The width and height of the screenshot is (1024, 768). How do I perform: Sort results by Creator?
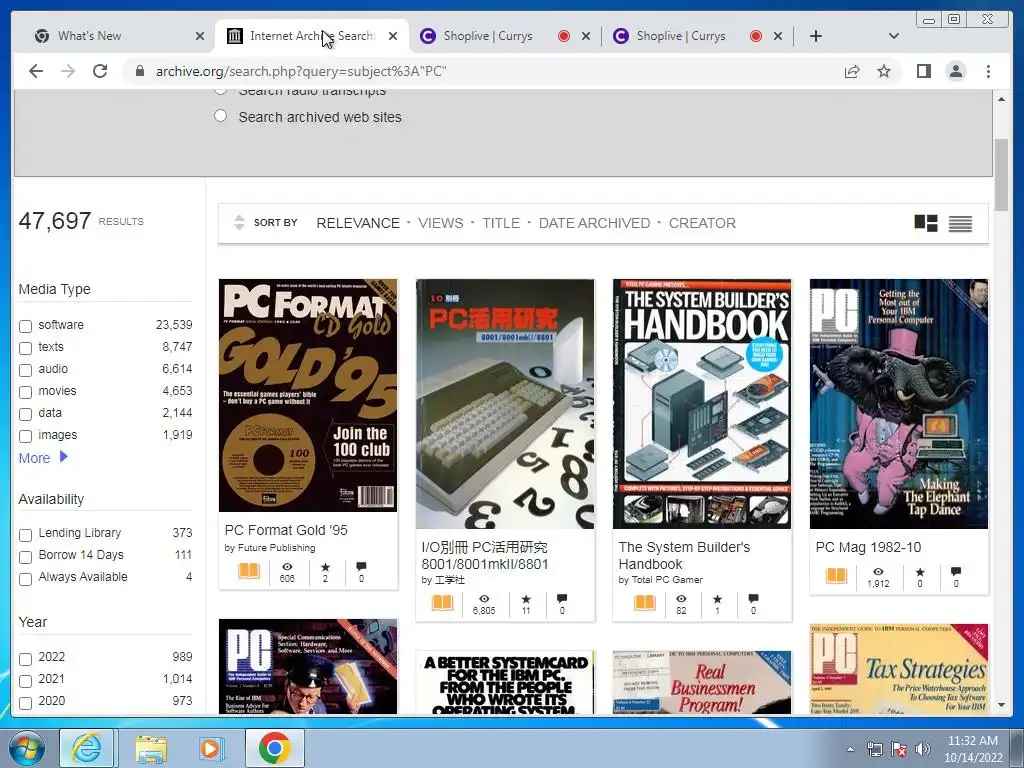point(702,223)
